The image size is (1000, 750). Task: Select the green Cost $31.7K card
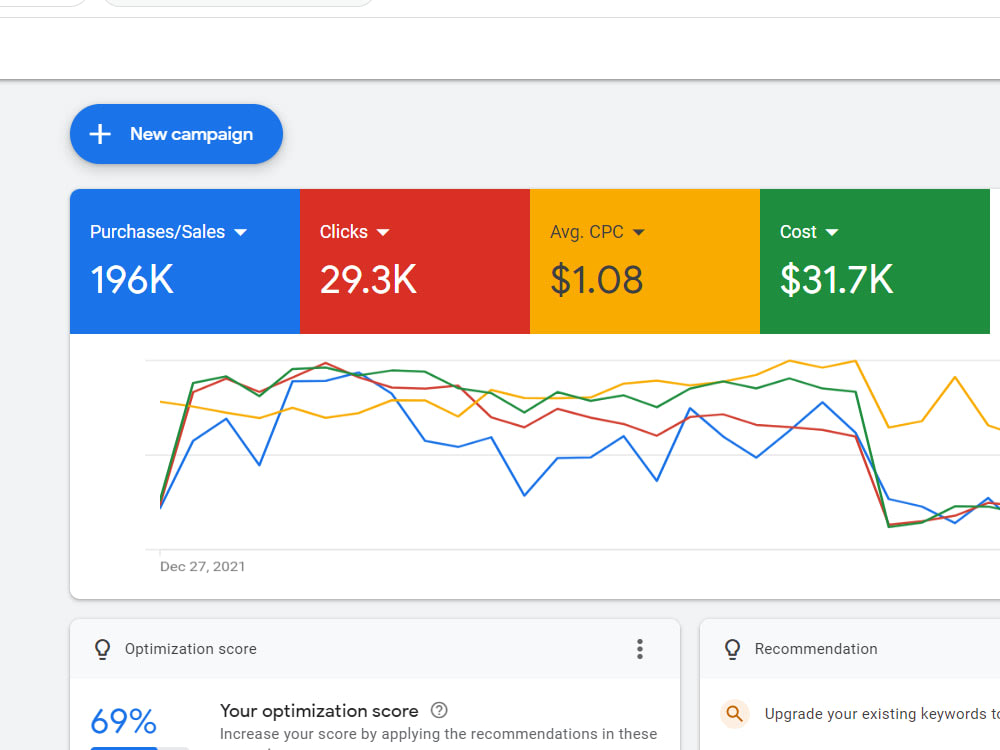pyautogui.click(x=875, y=261)
